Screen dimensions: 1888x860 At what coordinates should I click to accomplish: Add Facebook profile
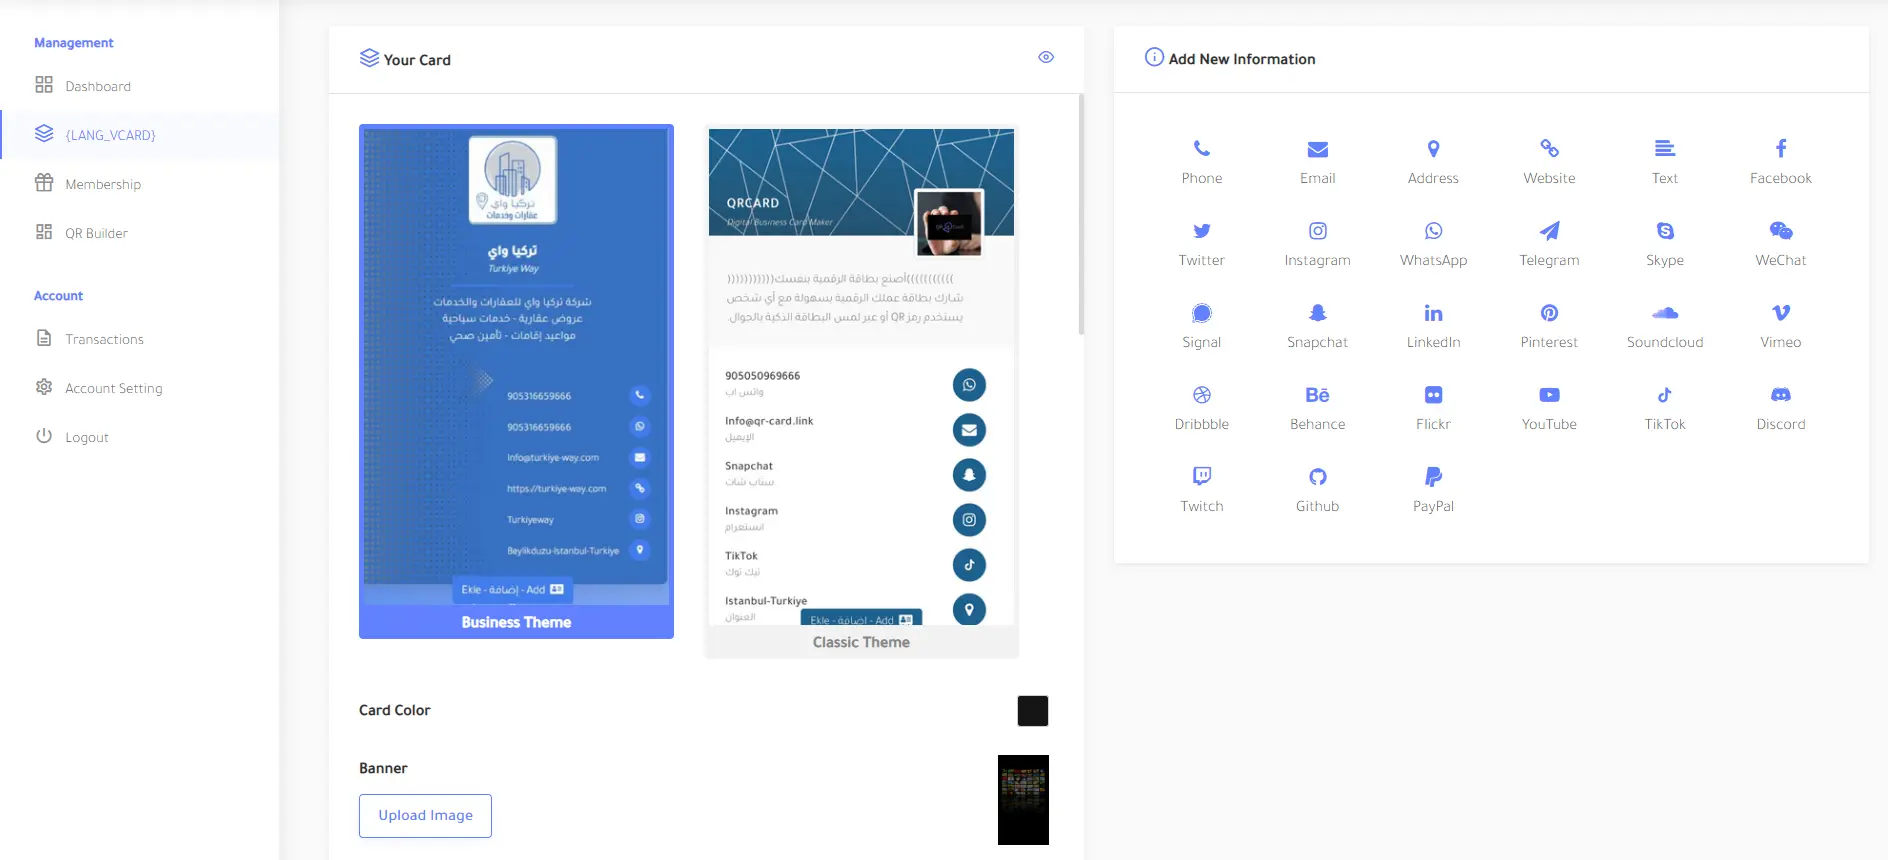pyautogui.click(x=1781, y=162)
